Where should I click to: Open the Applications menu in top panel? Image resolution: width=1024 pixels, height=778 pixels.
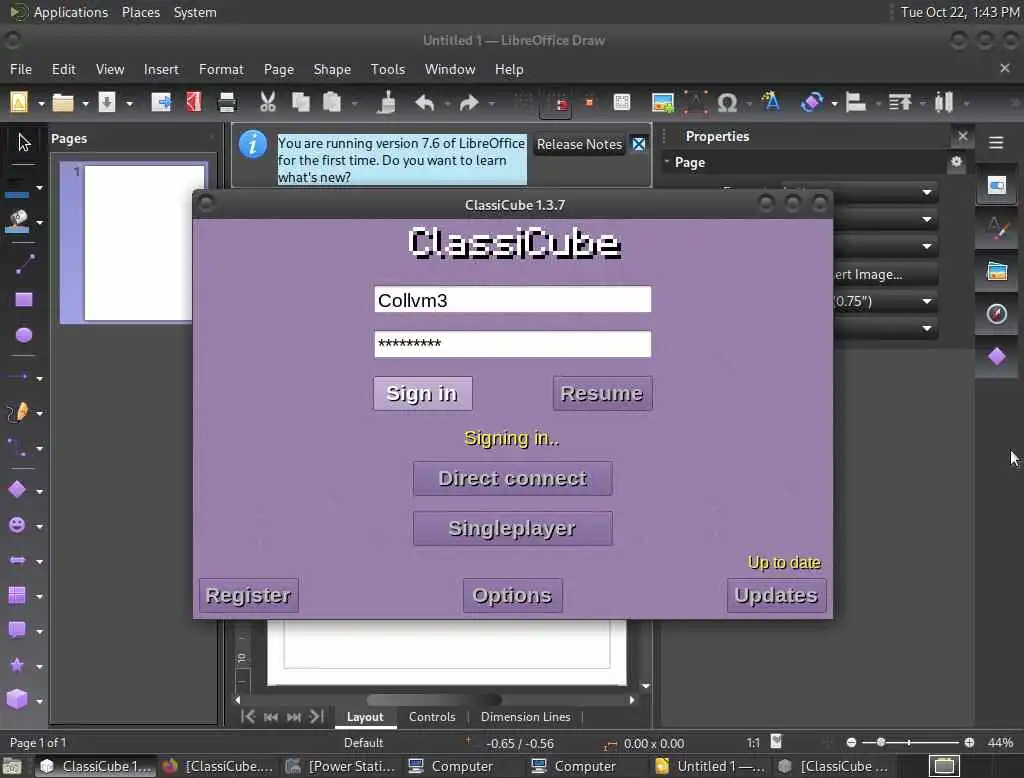coord(71,12)
